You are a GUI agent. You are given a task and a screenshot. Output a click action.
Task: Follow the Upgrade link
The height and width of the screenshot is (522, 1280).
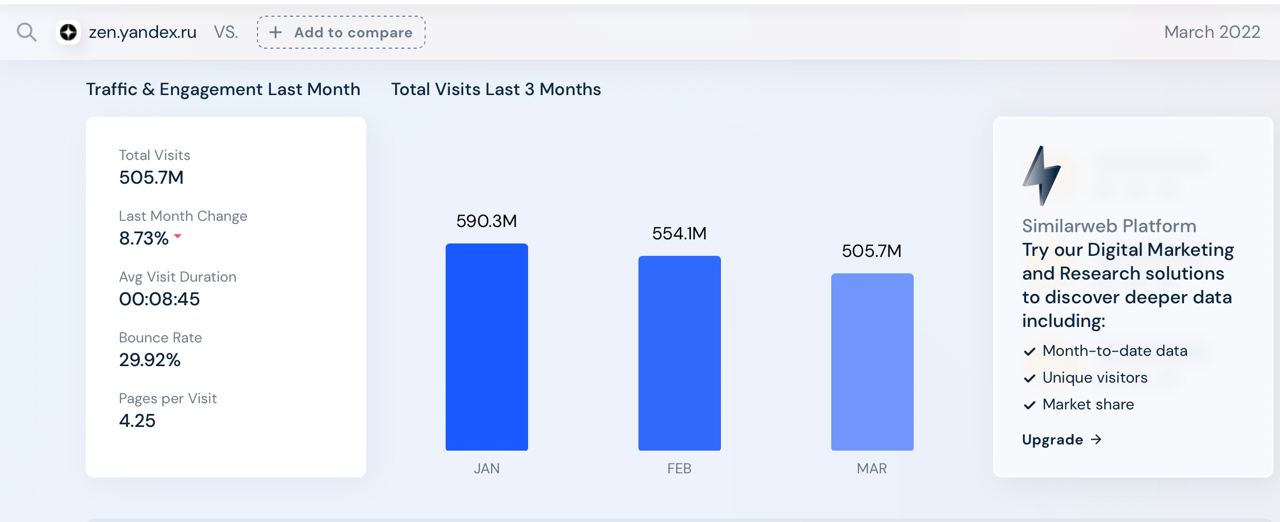tap(1062, 439)
